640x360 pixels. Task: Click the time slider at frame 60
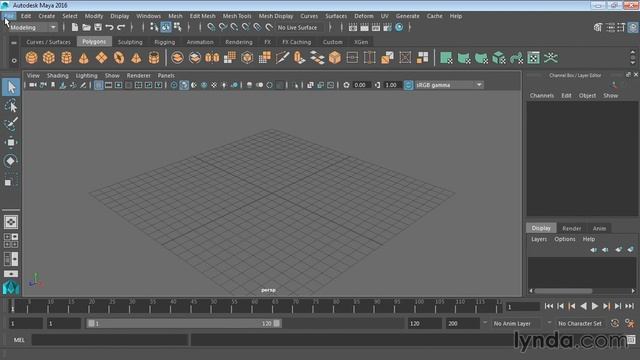255,306
